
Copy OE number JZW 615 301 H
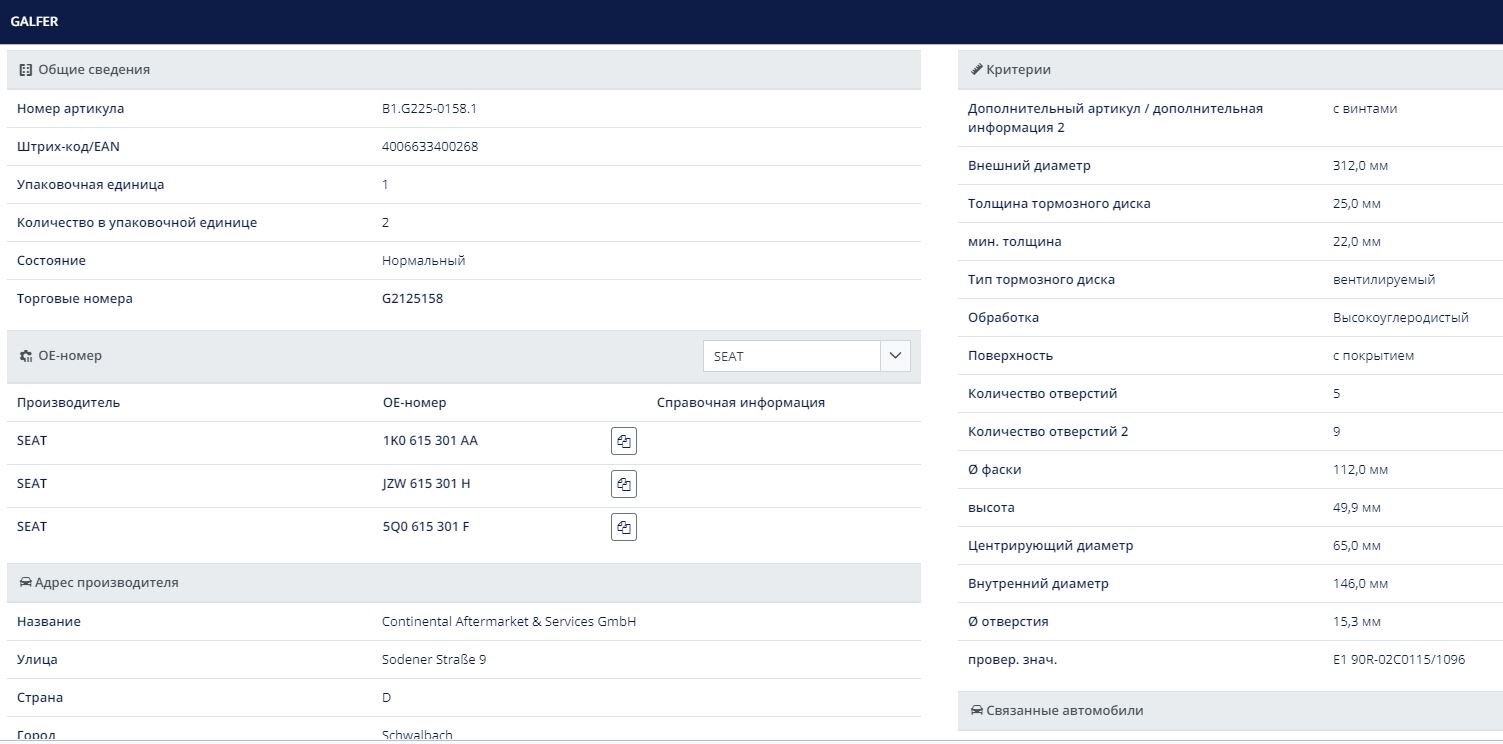pyautogui.click(x=624, y=484)
